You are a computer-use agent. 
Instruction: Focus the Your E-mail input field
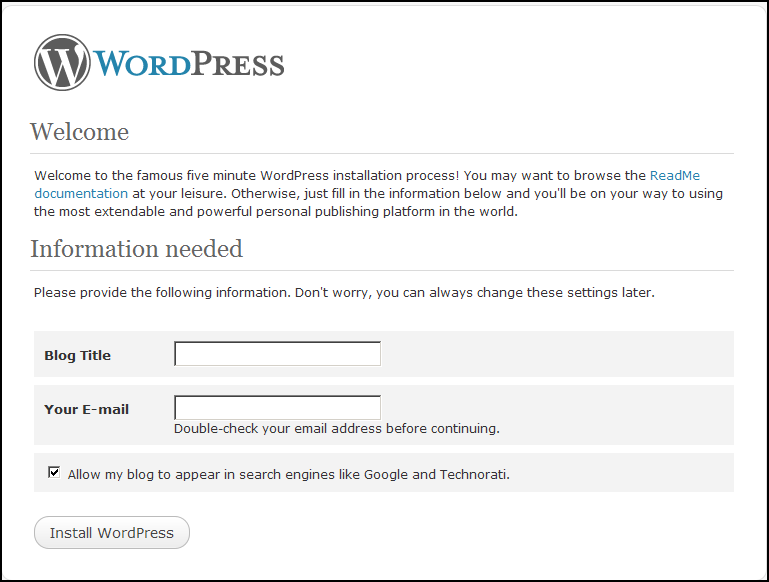coord(278,407)
